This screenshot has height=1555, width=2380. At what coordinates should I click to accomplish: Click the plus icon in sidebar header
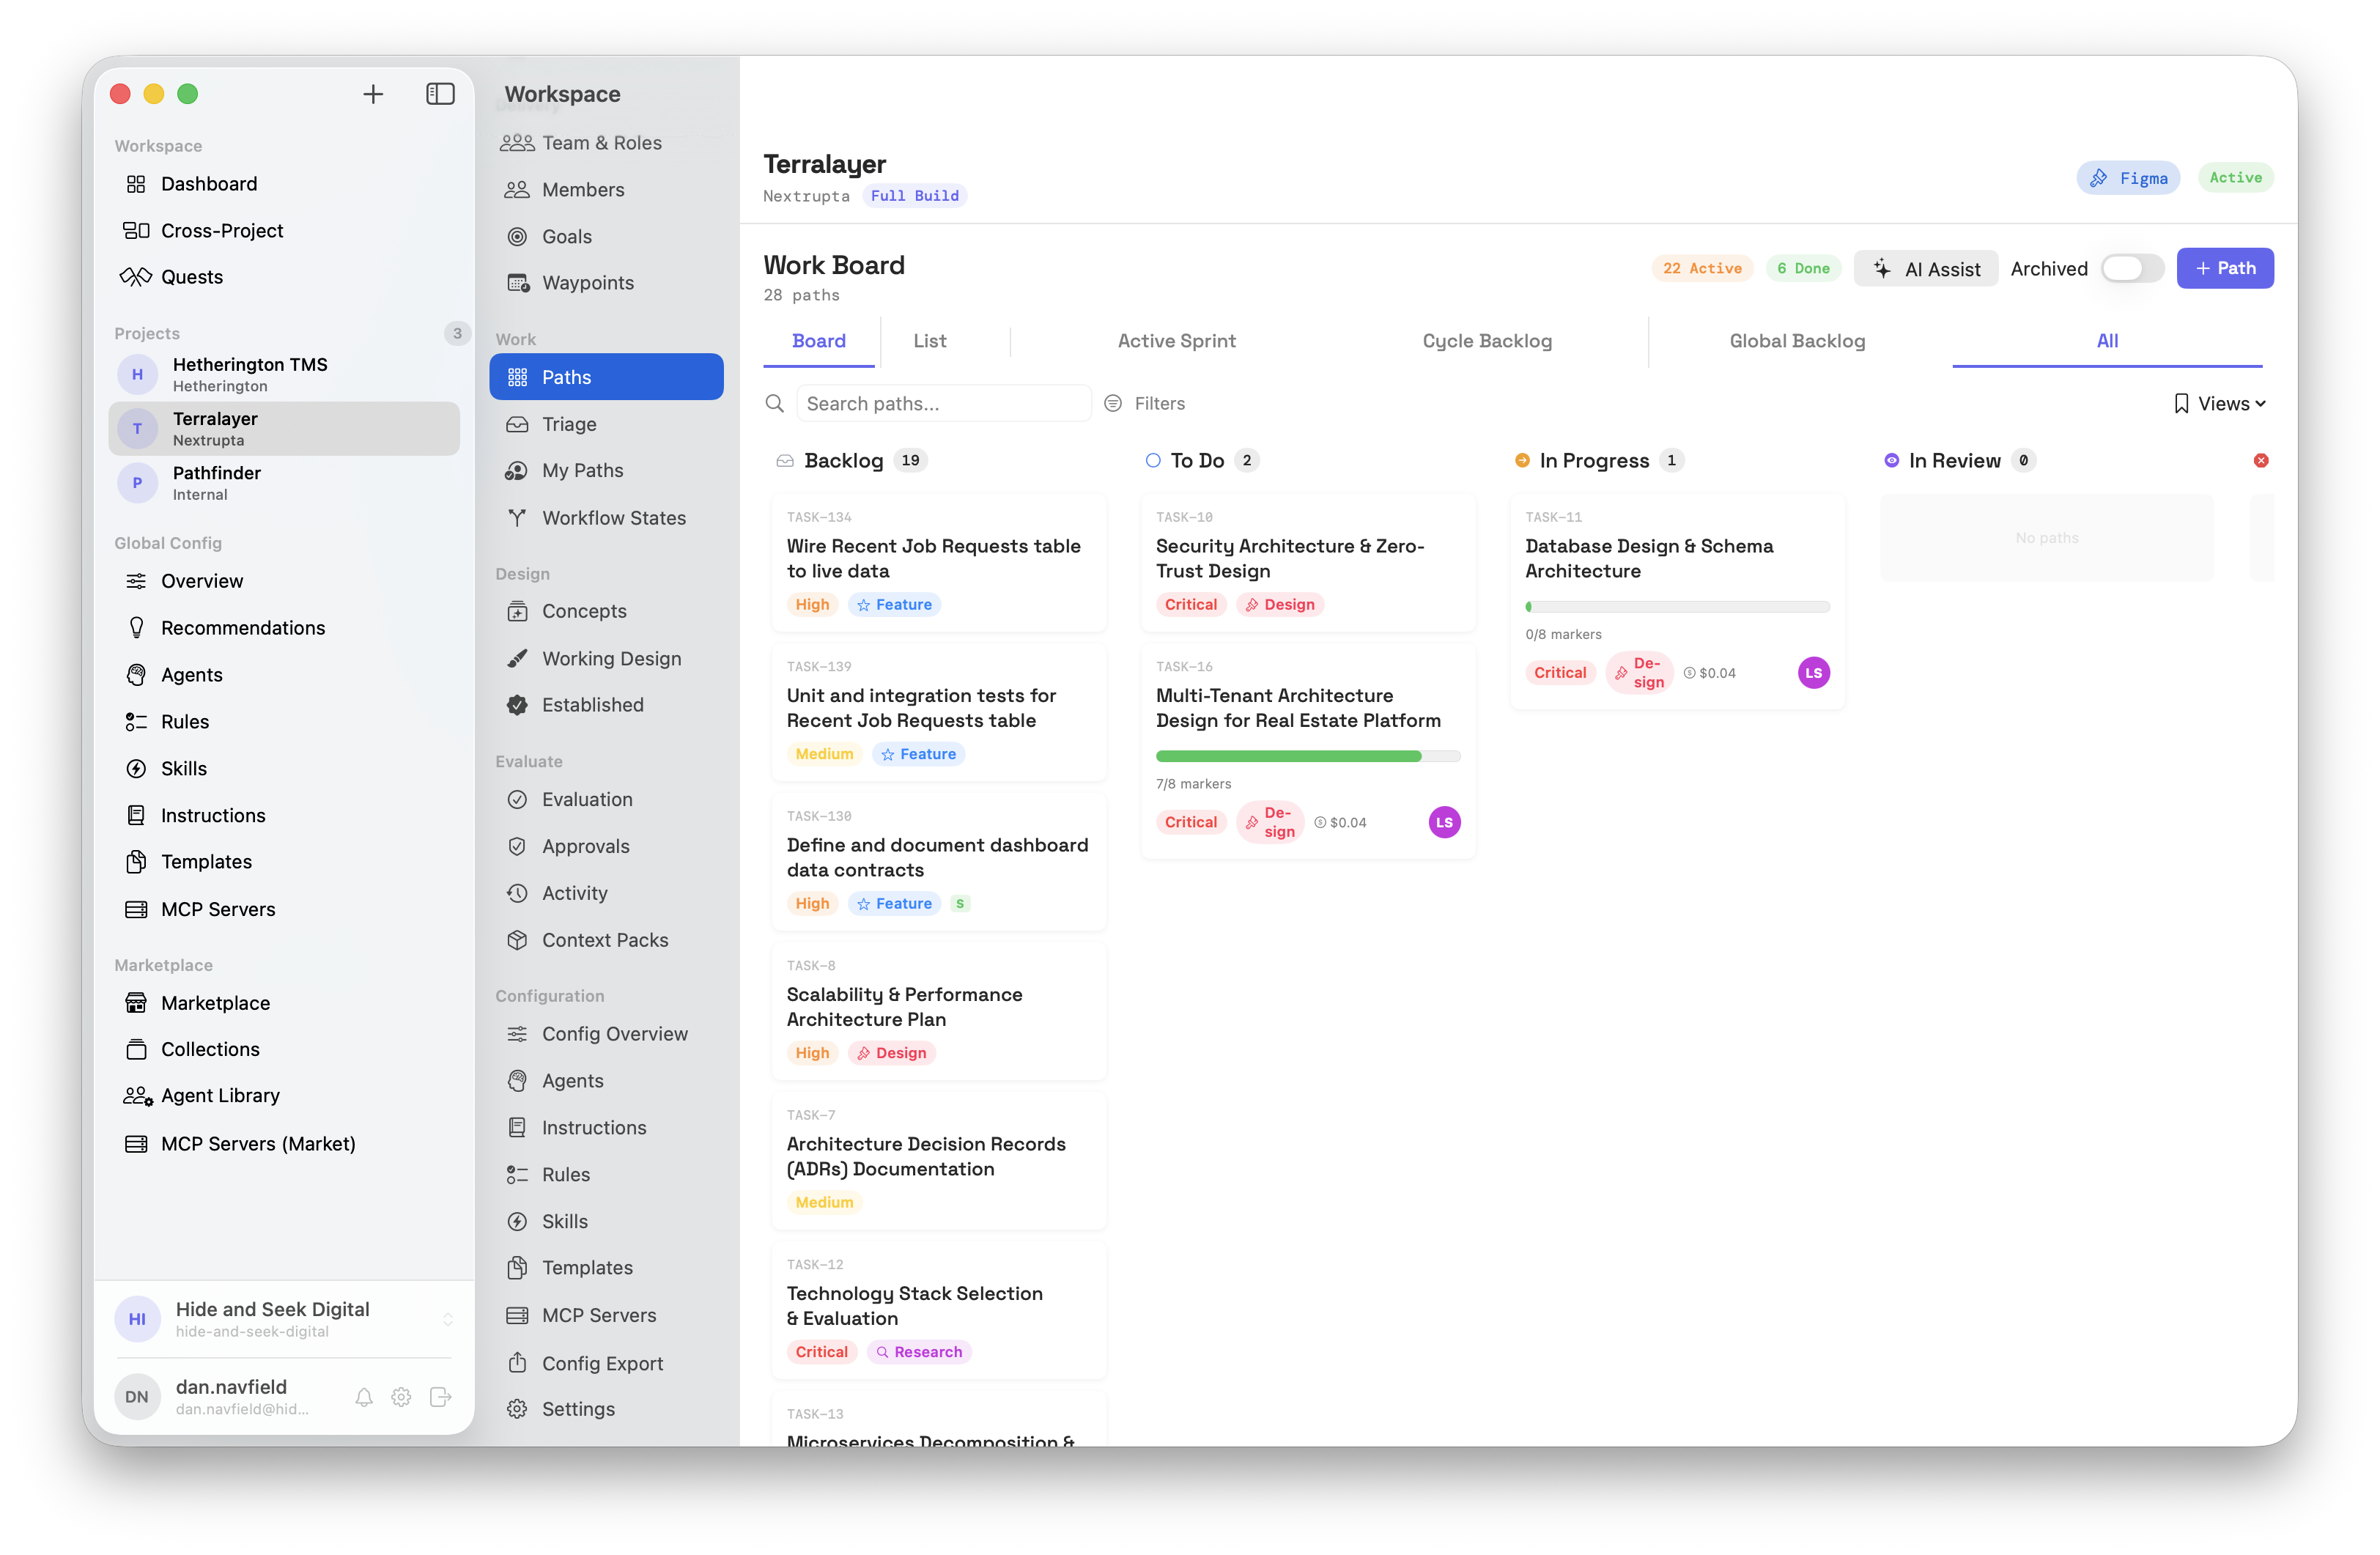[x=373, y=94]
